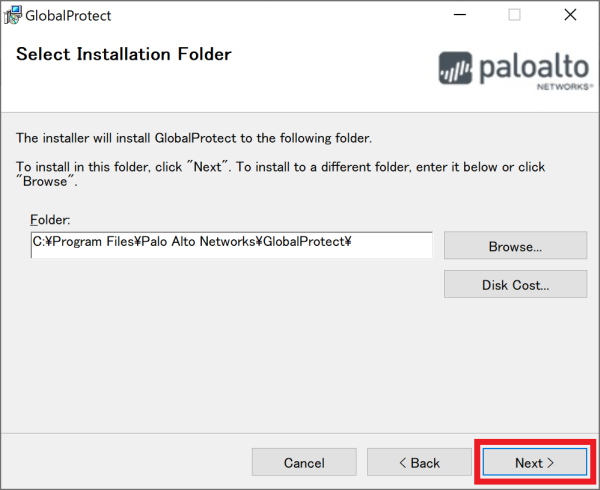Viewport: 600px width, 490px height.
Task: Cancel the installation
Action: tap(304, 463)
